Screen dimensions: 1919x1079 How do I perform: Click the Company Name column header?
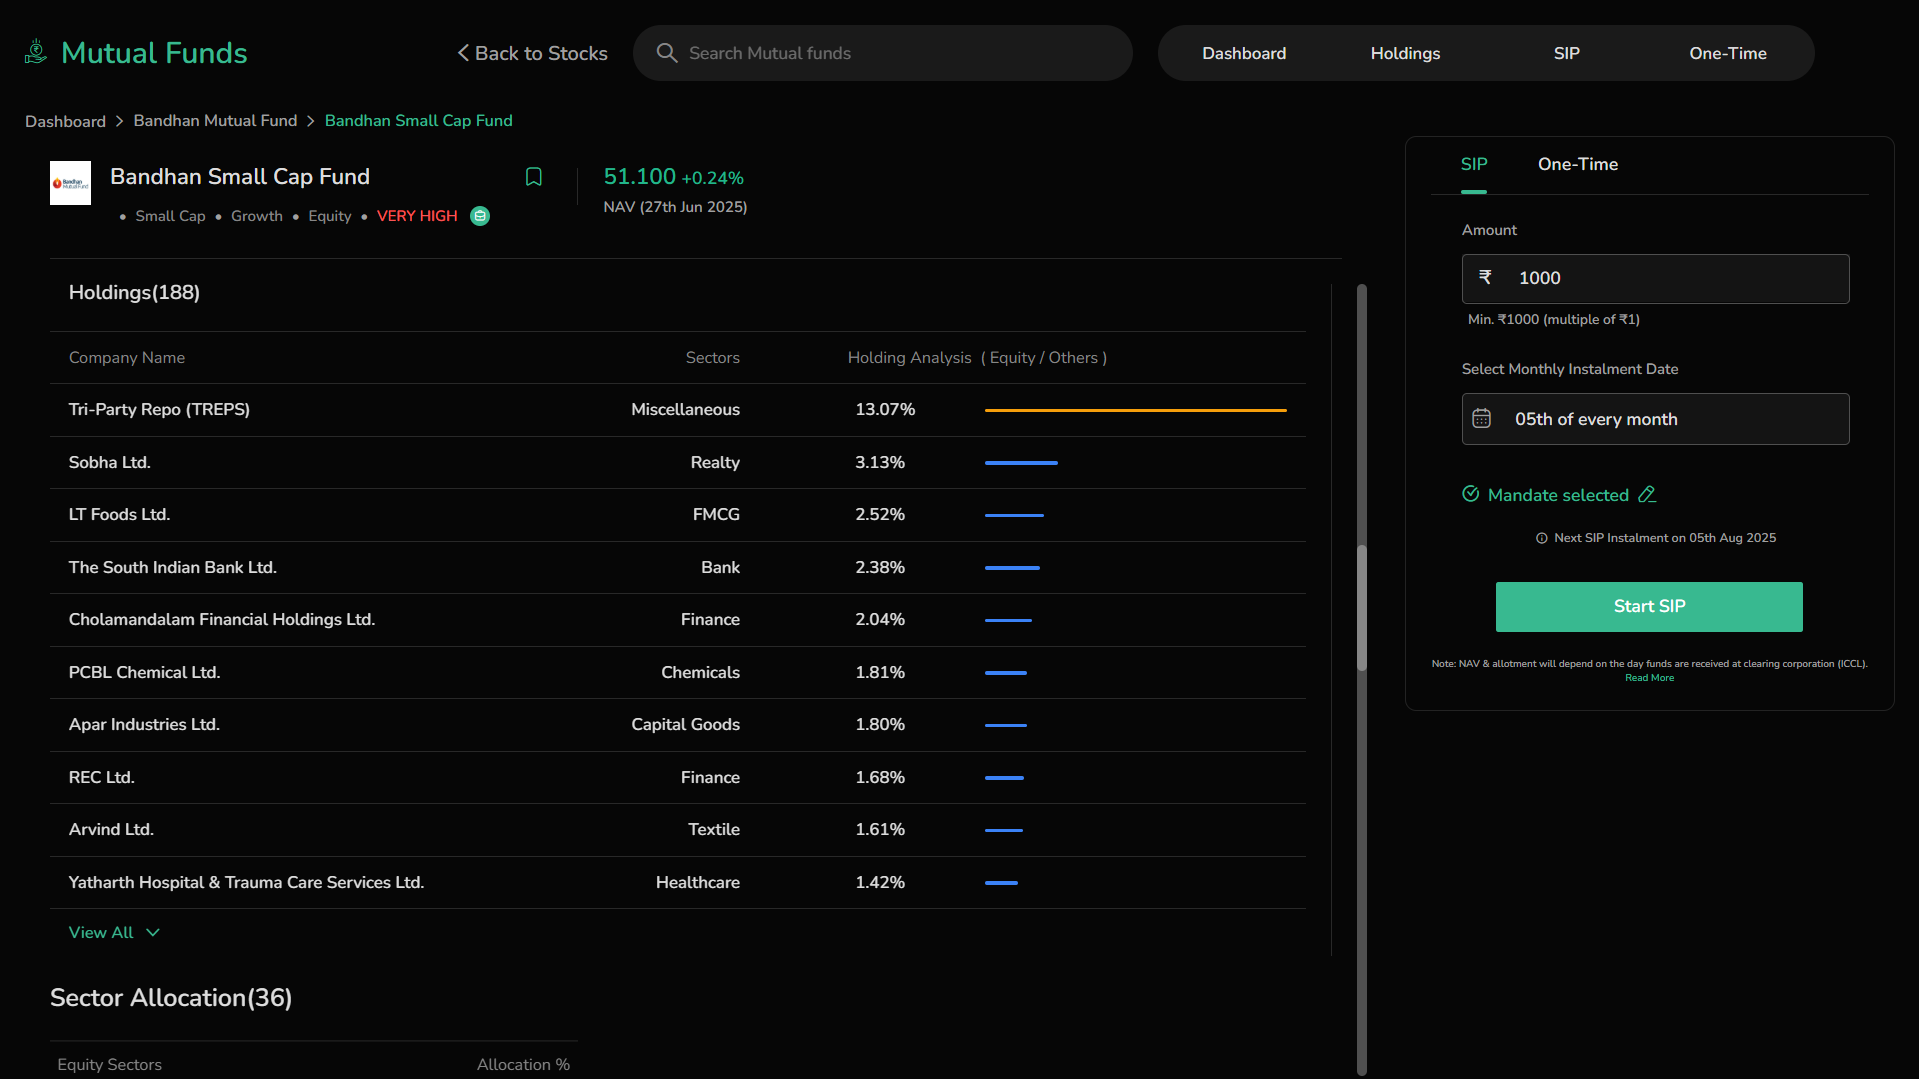(127, 358)
